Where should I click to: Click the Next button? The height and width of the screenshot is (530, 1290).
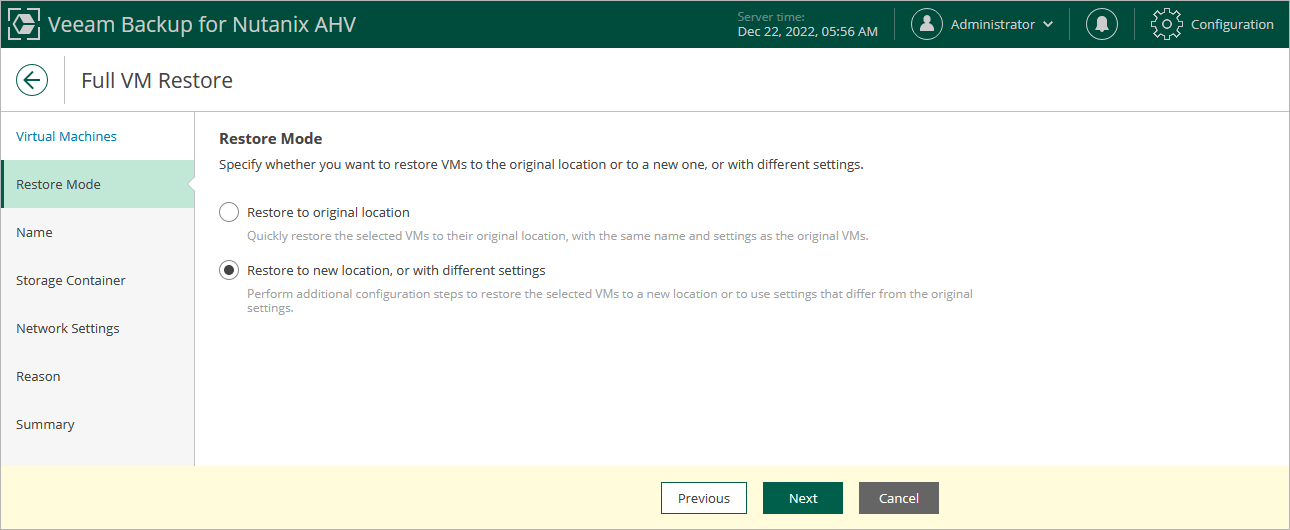tap(803, 498)
